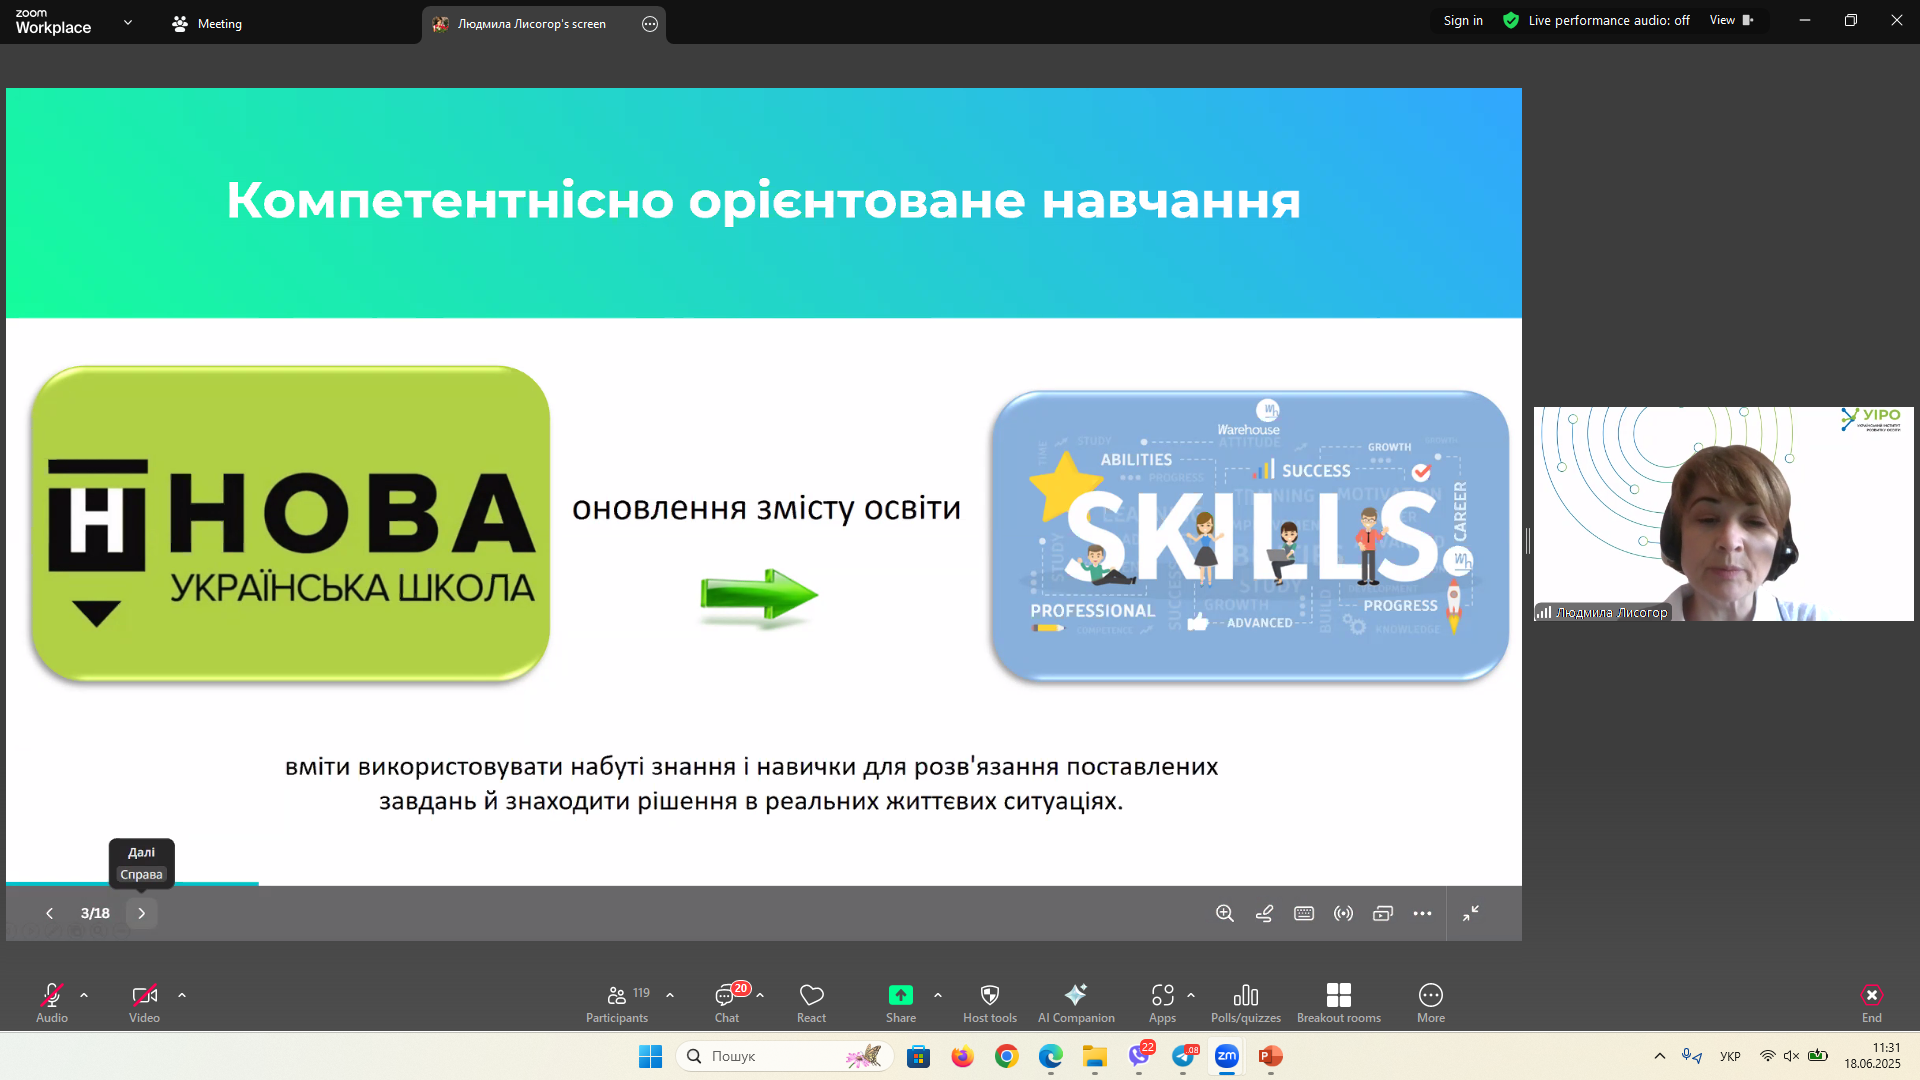1920x1080 pixels.
Task: Click the broadcast signal icon on slide toolbar
Action: [1343, 913]
